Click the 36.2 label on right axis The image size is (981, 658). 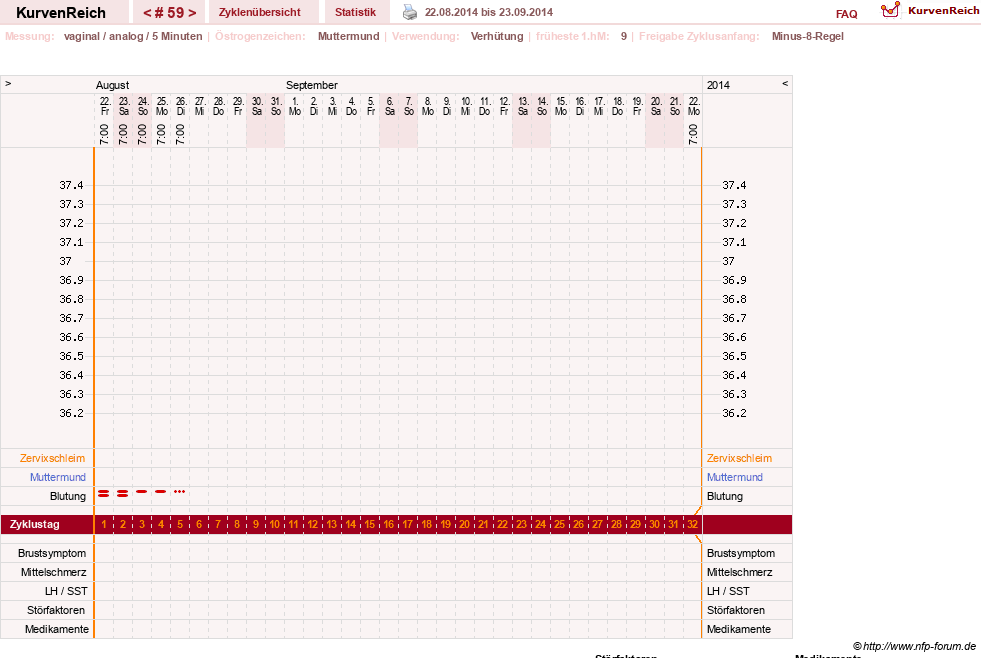734,413
